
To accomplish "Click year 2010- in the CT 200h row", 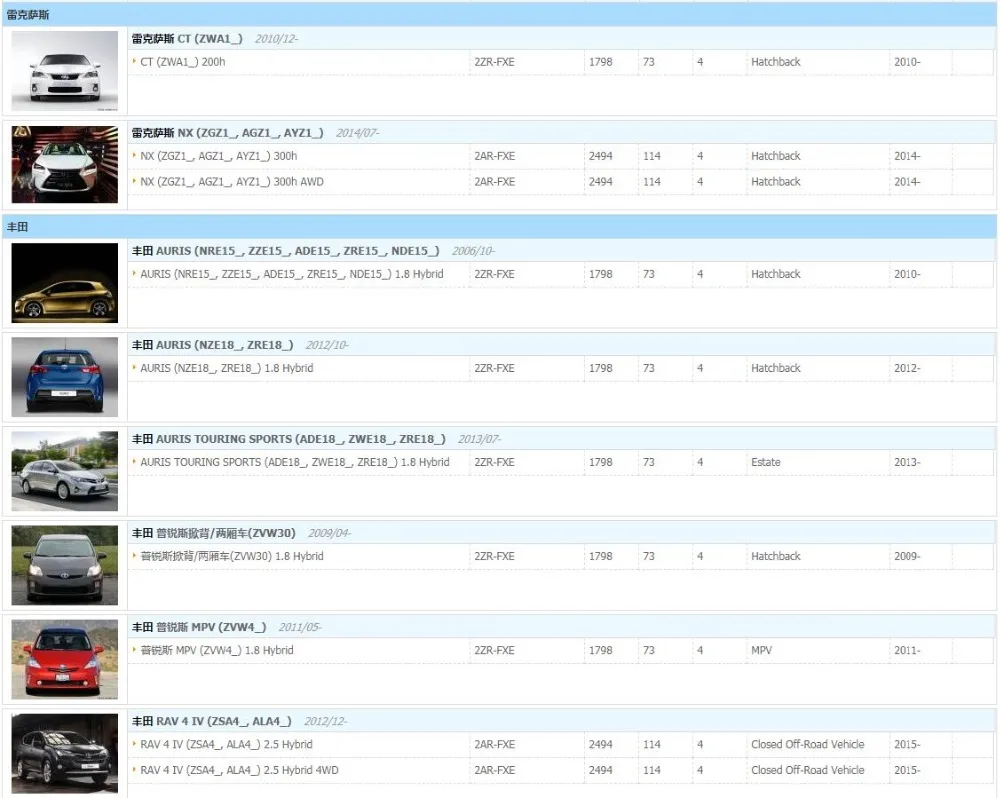I will point(907,62).
